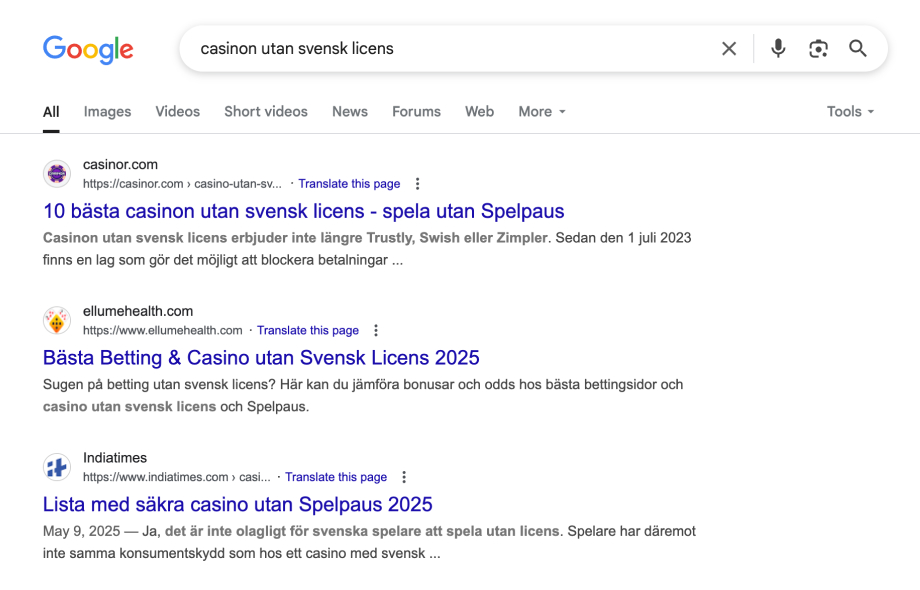Clear the search query with the X icon
This screenshot has width=920, height=590.
[729, 48]
